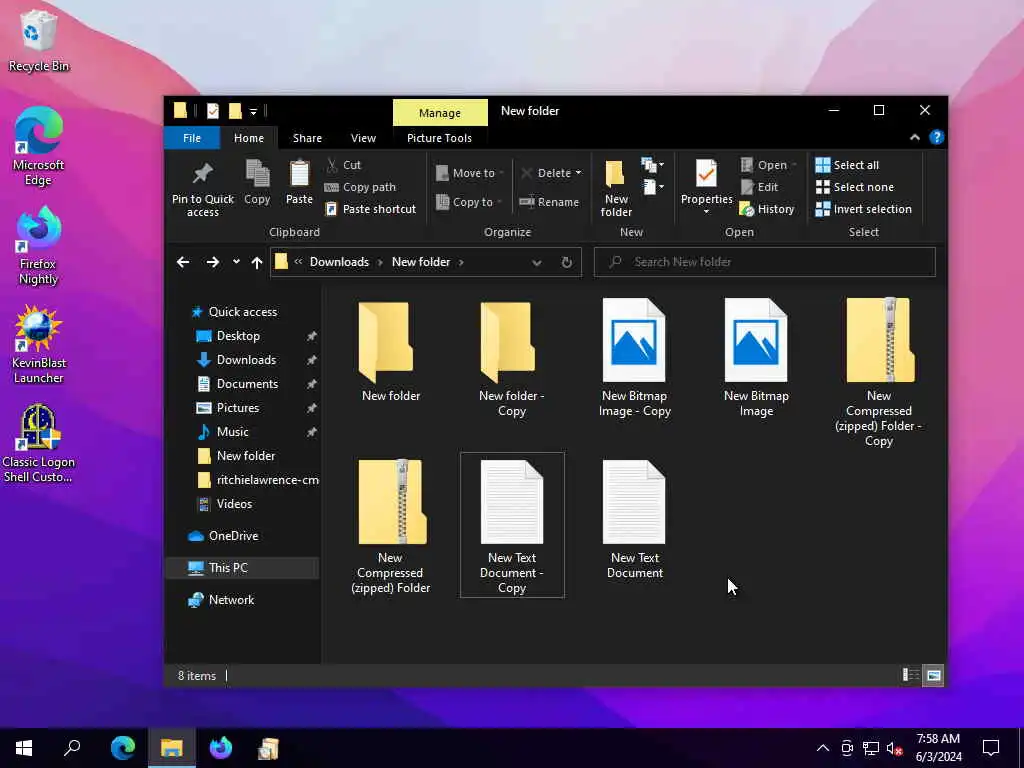Select the Recycle Bin desktop icon
Viewport: 1024px width, 768px height.
39,42
